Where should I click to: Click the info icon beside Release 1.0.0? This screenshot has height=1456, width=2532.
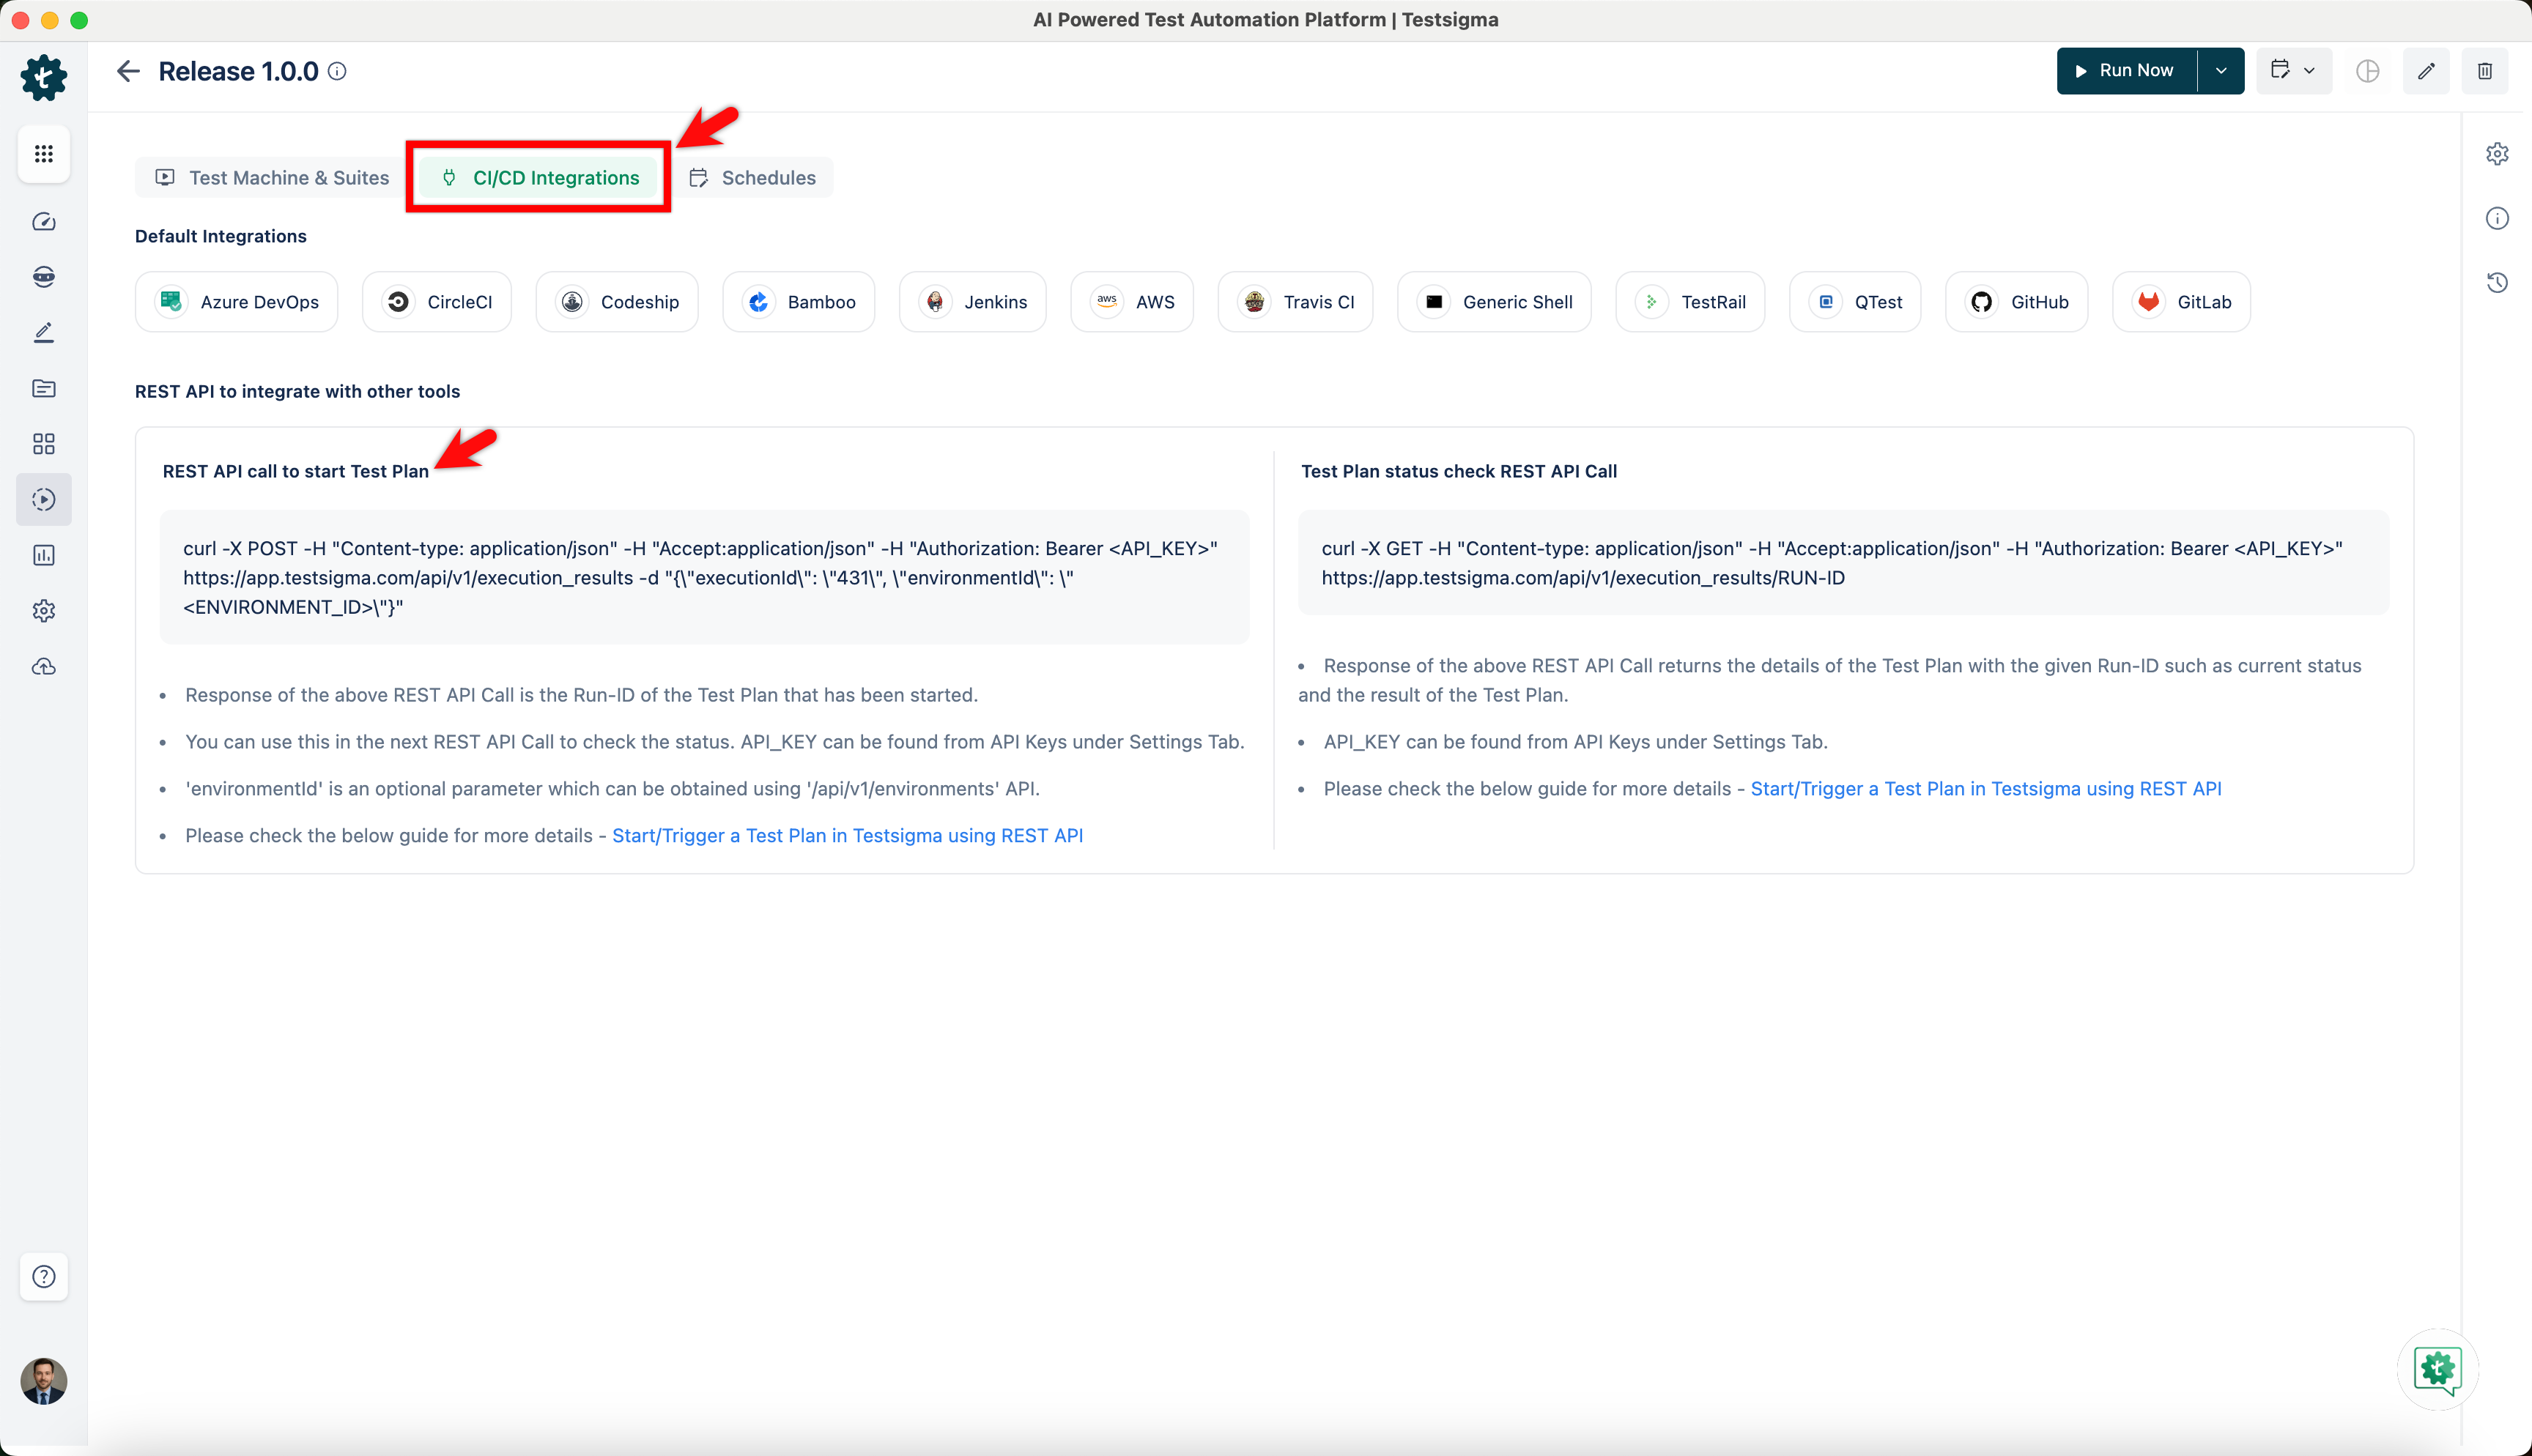point(337,71)
